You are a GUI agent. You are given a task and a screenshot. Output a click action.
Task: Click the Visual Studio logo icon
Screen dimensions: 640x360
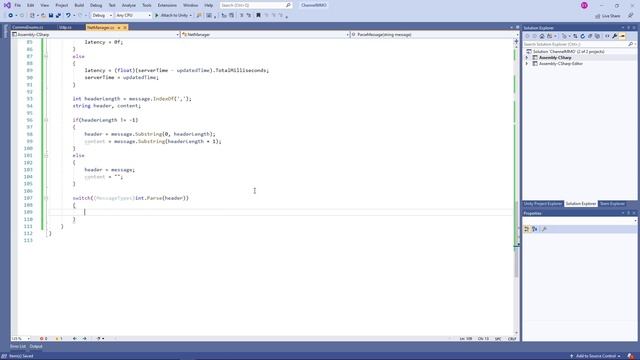coord(7,5)
